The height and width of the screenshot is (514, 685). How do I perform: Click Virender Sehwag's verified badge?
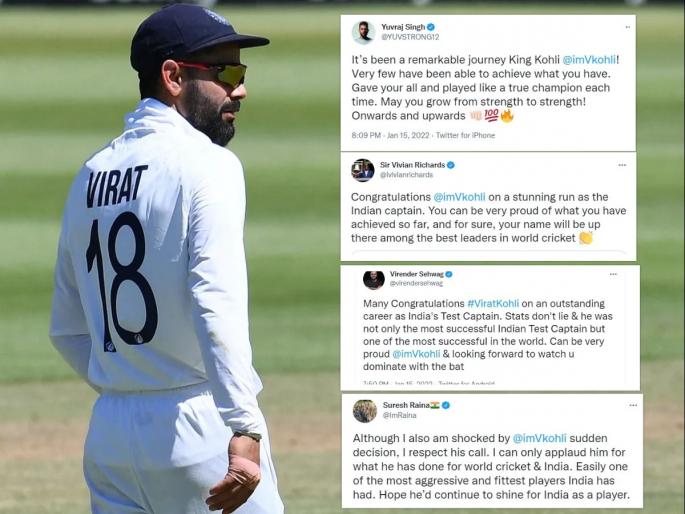(x=449, y=274)
